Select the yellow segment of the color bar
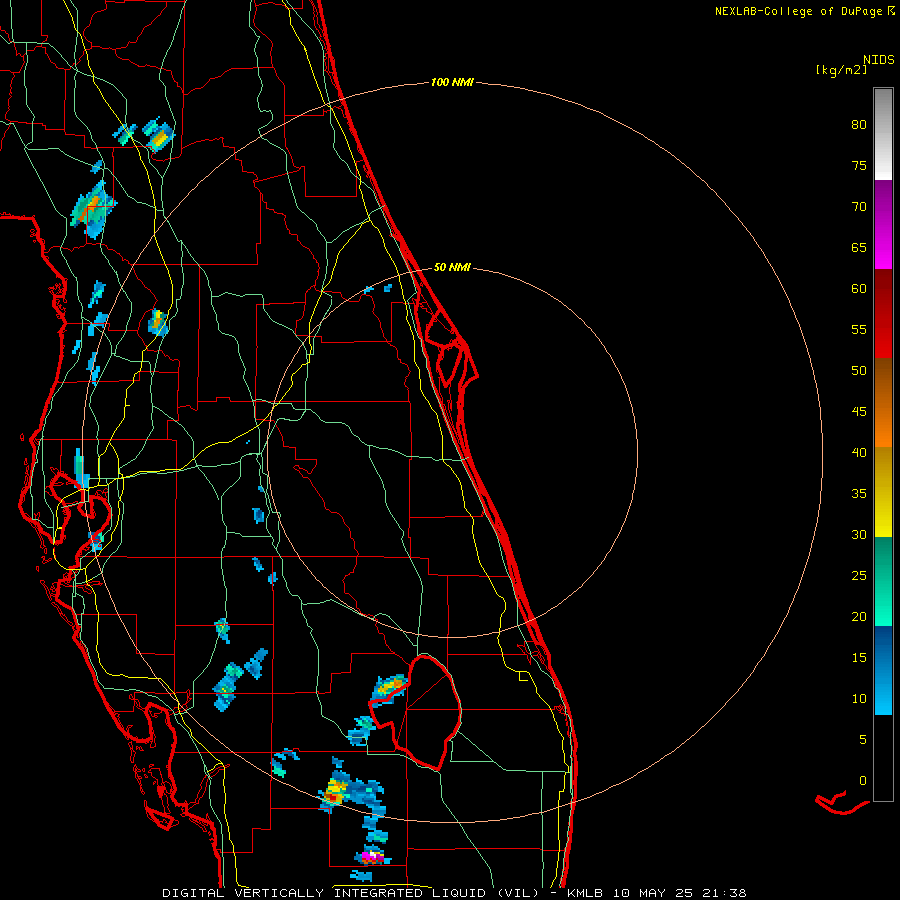 tap(883, 492)
